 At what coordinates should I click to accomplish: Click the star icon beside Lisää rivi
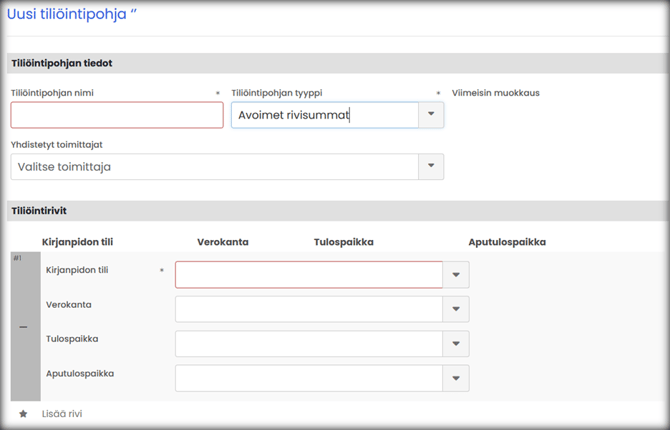[23, 413]
